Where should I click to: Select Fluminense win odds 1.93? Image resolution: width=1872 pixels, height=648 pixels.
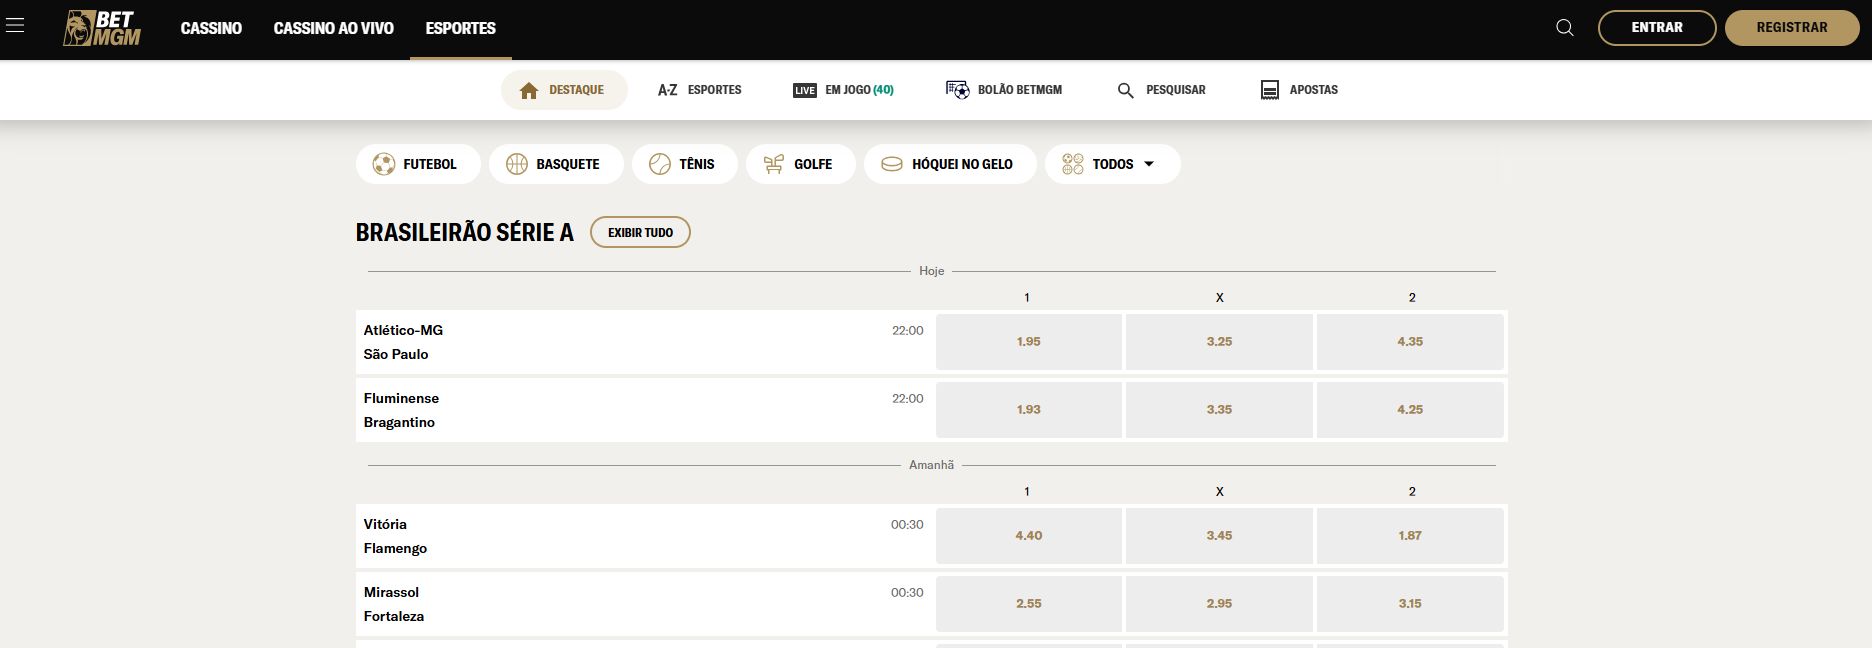click(x=1029, y=410)
